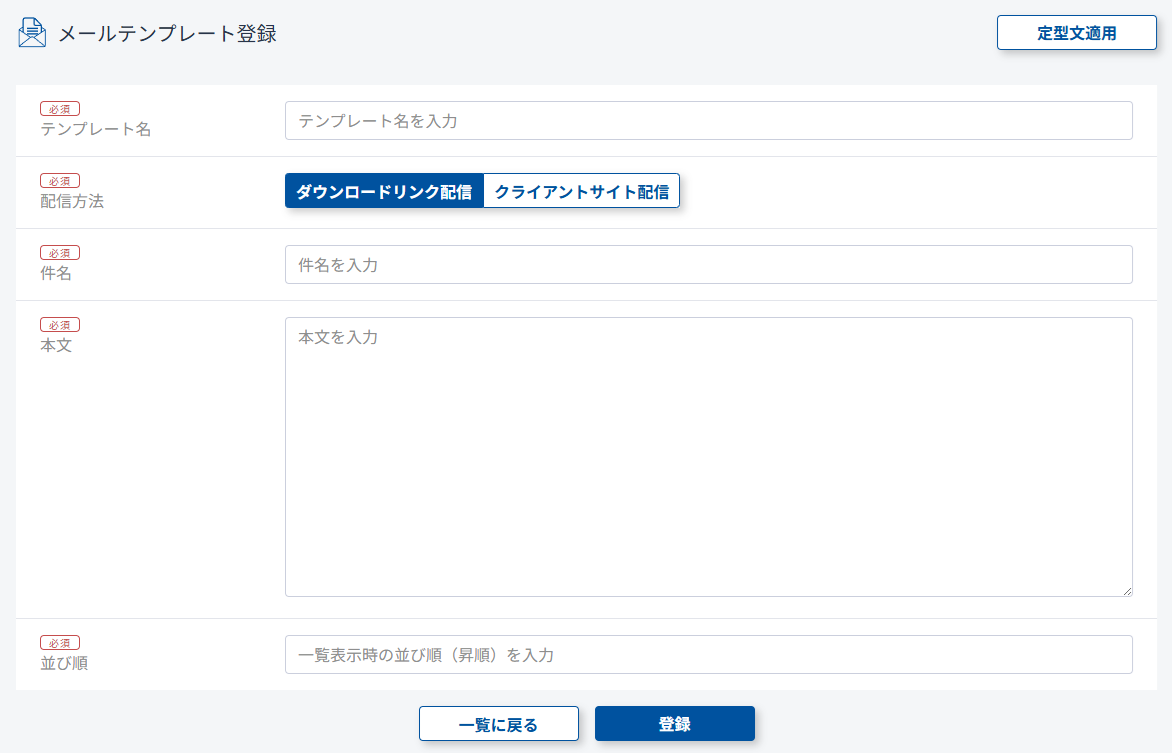1172x753 pixels.
Task: Focus the テンプレート名 input field
Action: (708, 121)
